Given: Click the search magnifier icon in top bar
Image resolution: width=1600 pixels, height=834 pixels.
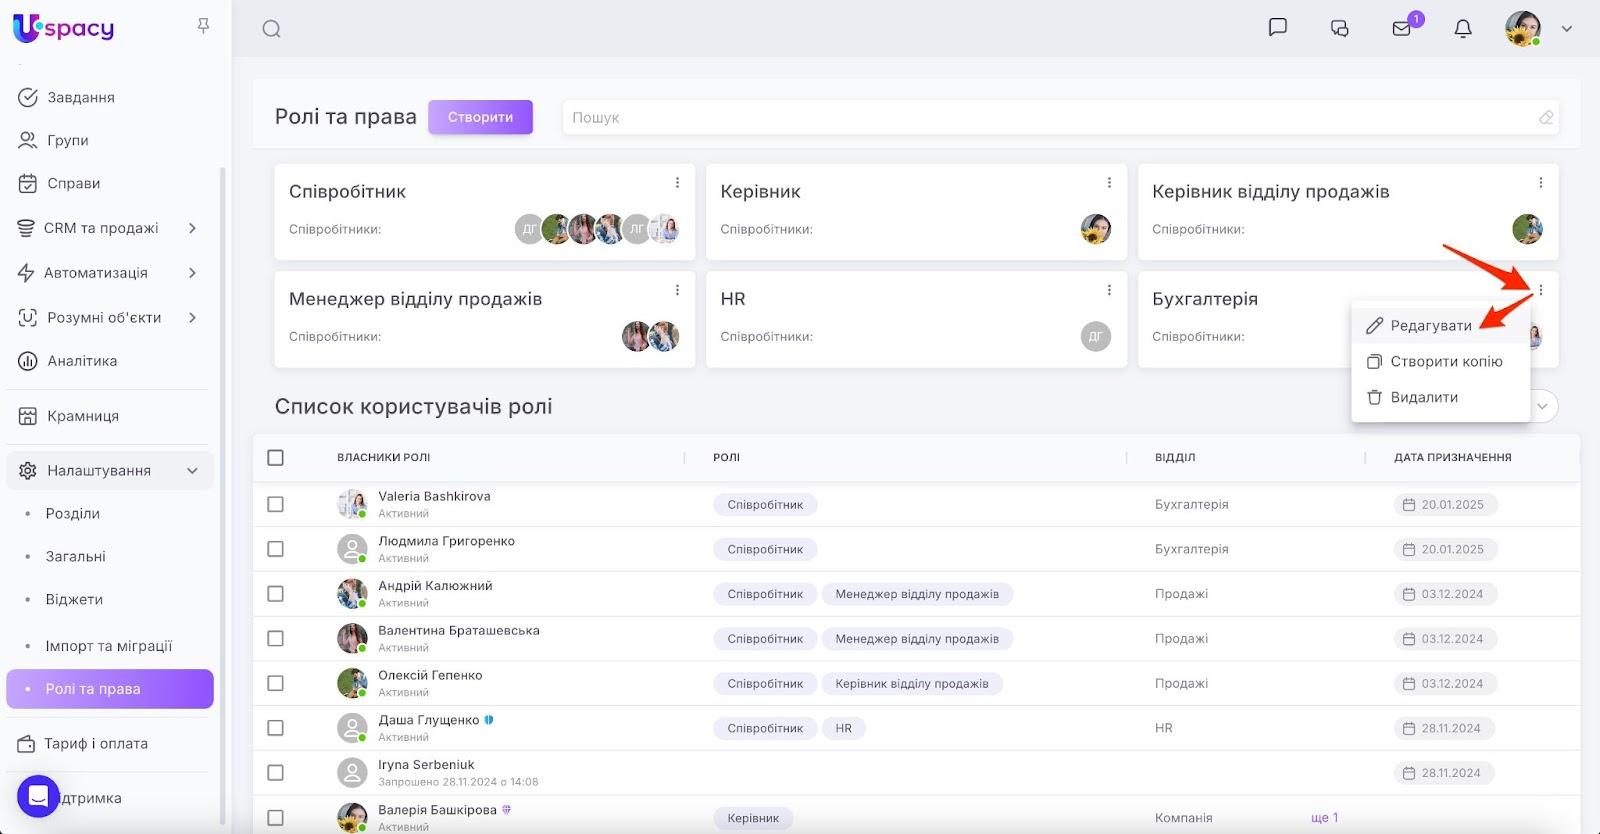Looking at the screenshot, I should click(x=271, y=29).
